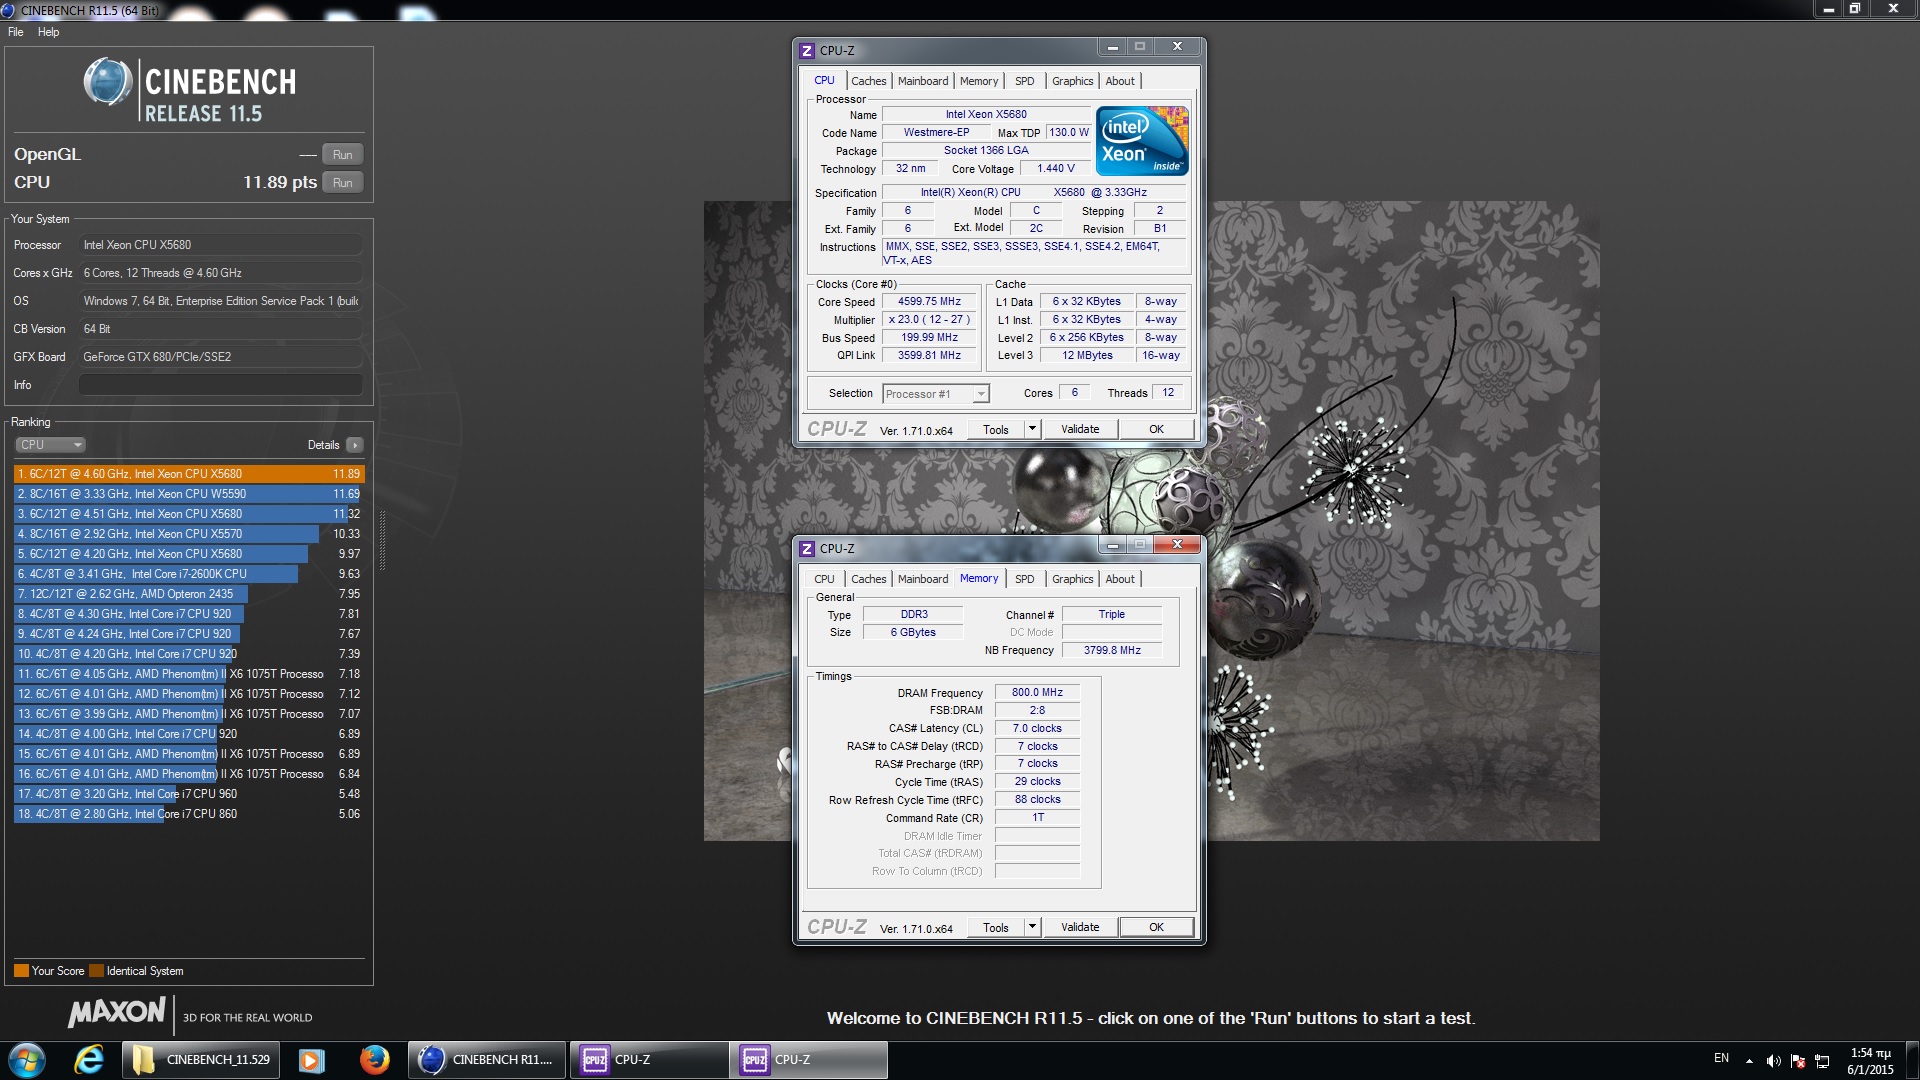
Task: Switch to SPD tab in lower CPU-Z
Action: (1024, 579)
